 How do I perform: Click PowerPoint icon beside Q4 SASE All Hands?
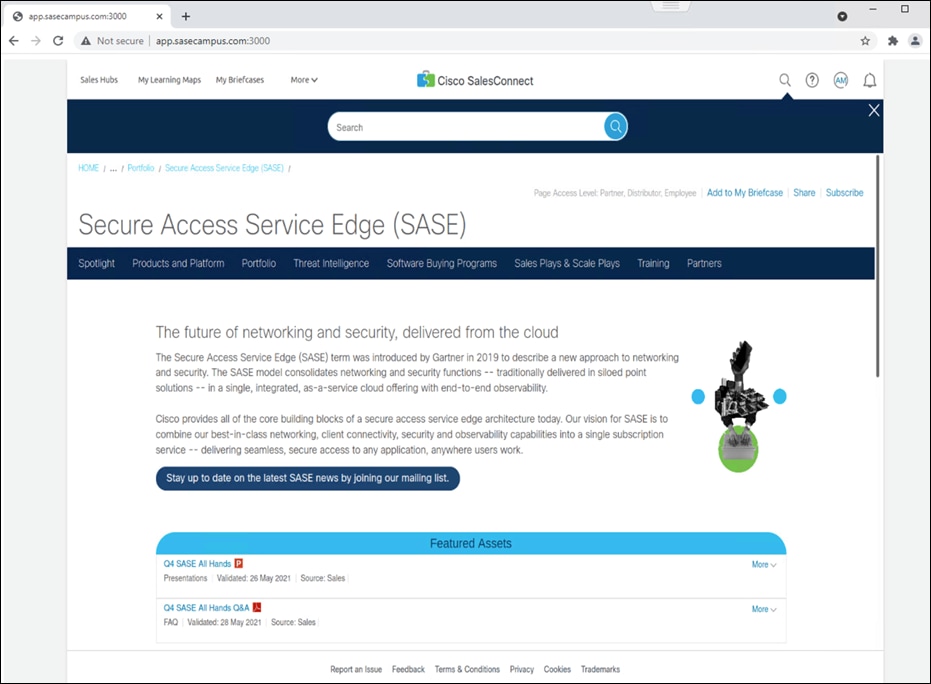tap(239, 563)
